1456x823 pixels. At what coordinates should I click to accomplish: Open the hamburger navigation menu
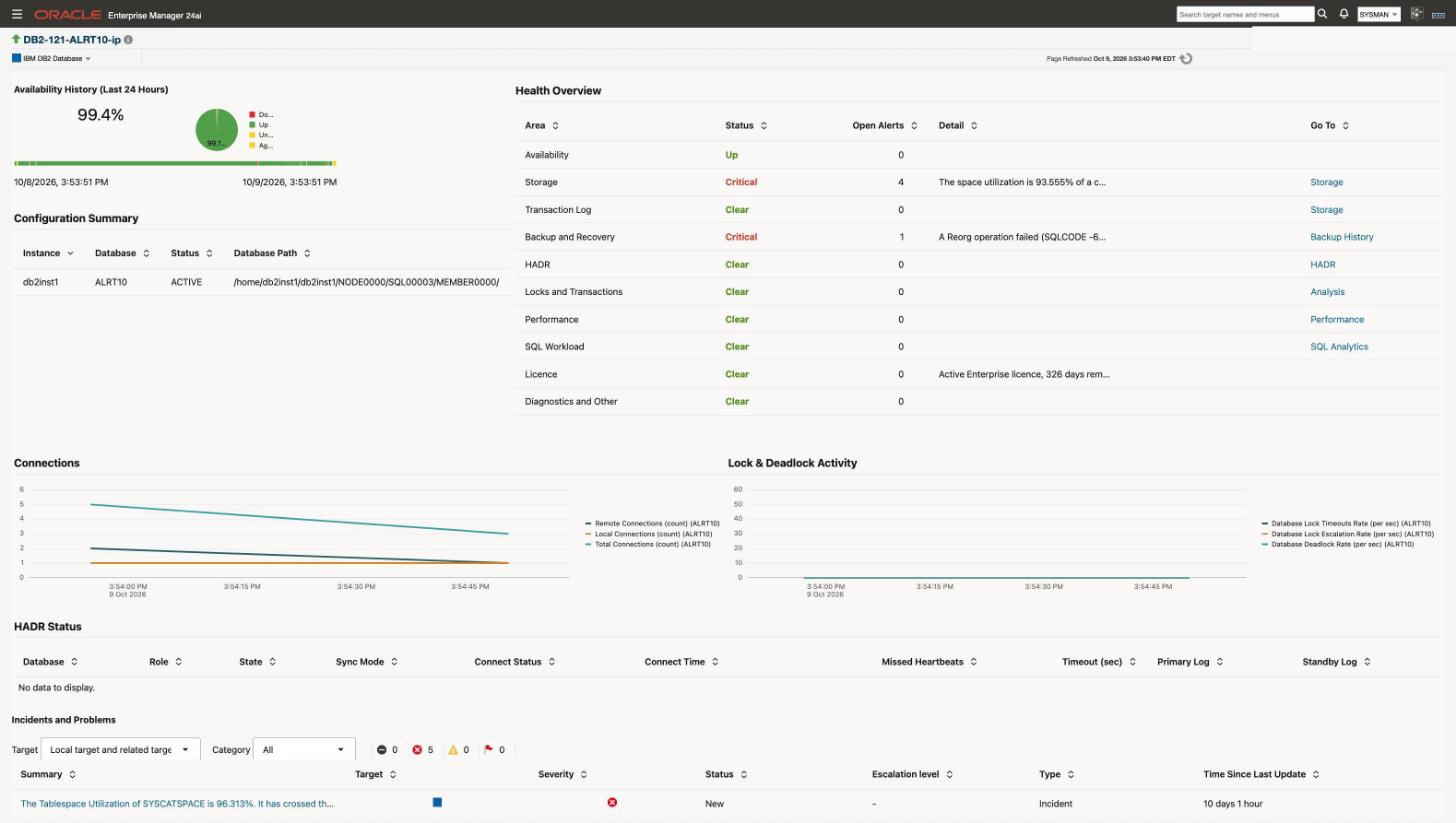point(17,14)
